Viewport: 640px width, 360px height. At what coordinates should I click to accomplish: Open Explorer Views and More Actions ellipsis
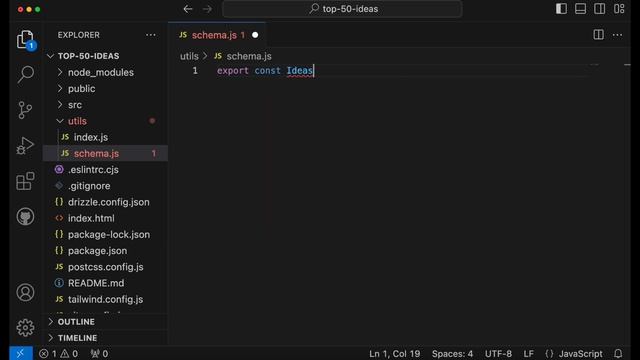pos(151,35)
